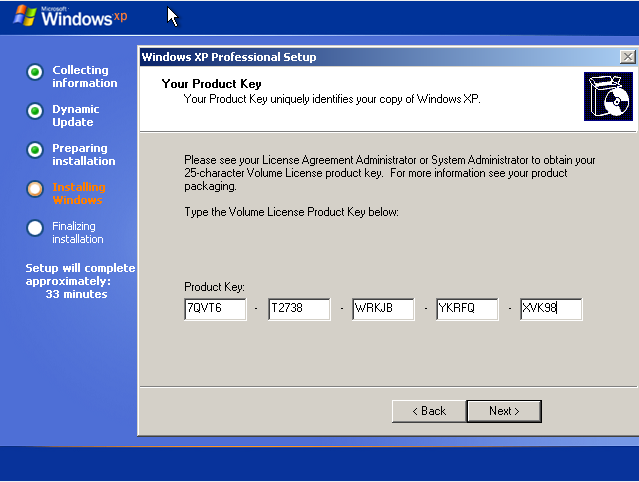This screenshot has height=482, width=639.
Task: Click the Setup will complete approximately text
Action: pyautogui.click(x=80, y=275)
